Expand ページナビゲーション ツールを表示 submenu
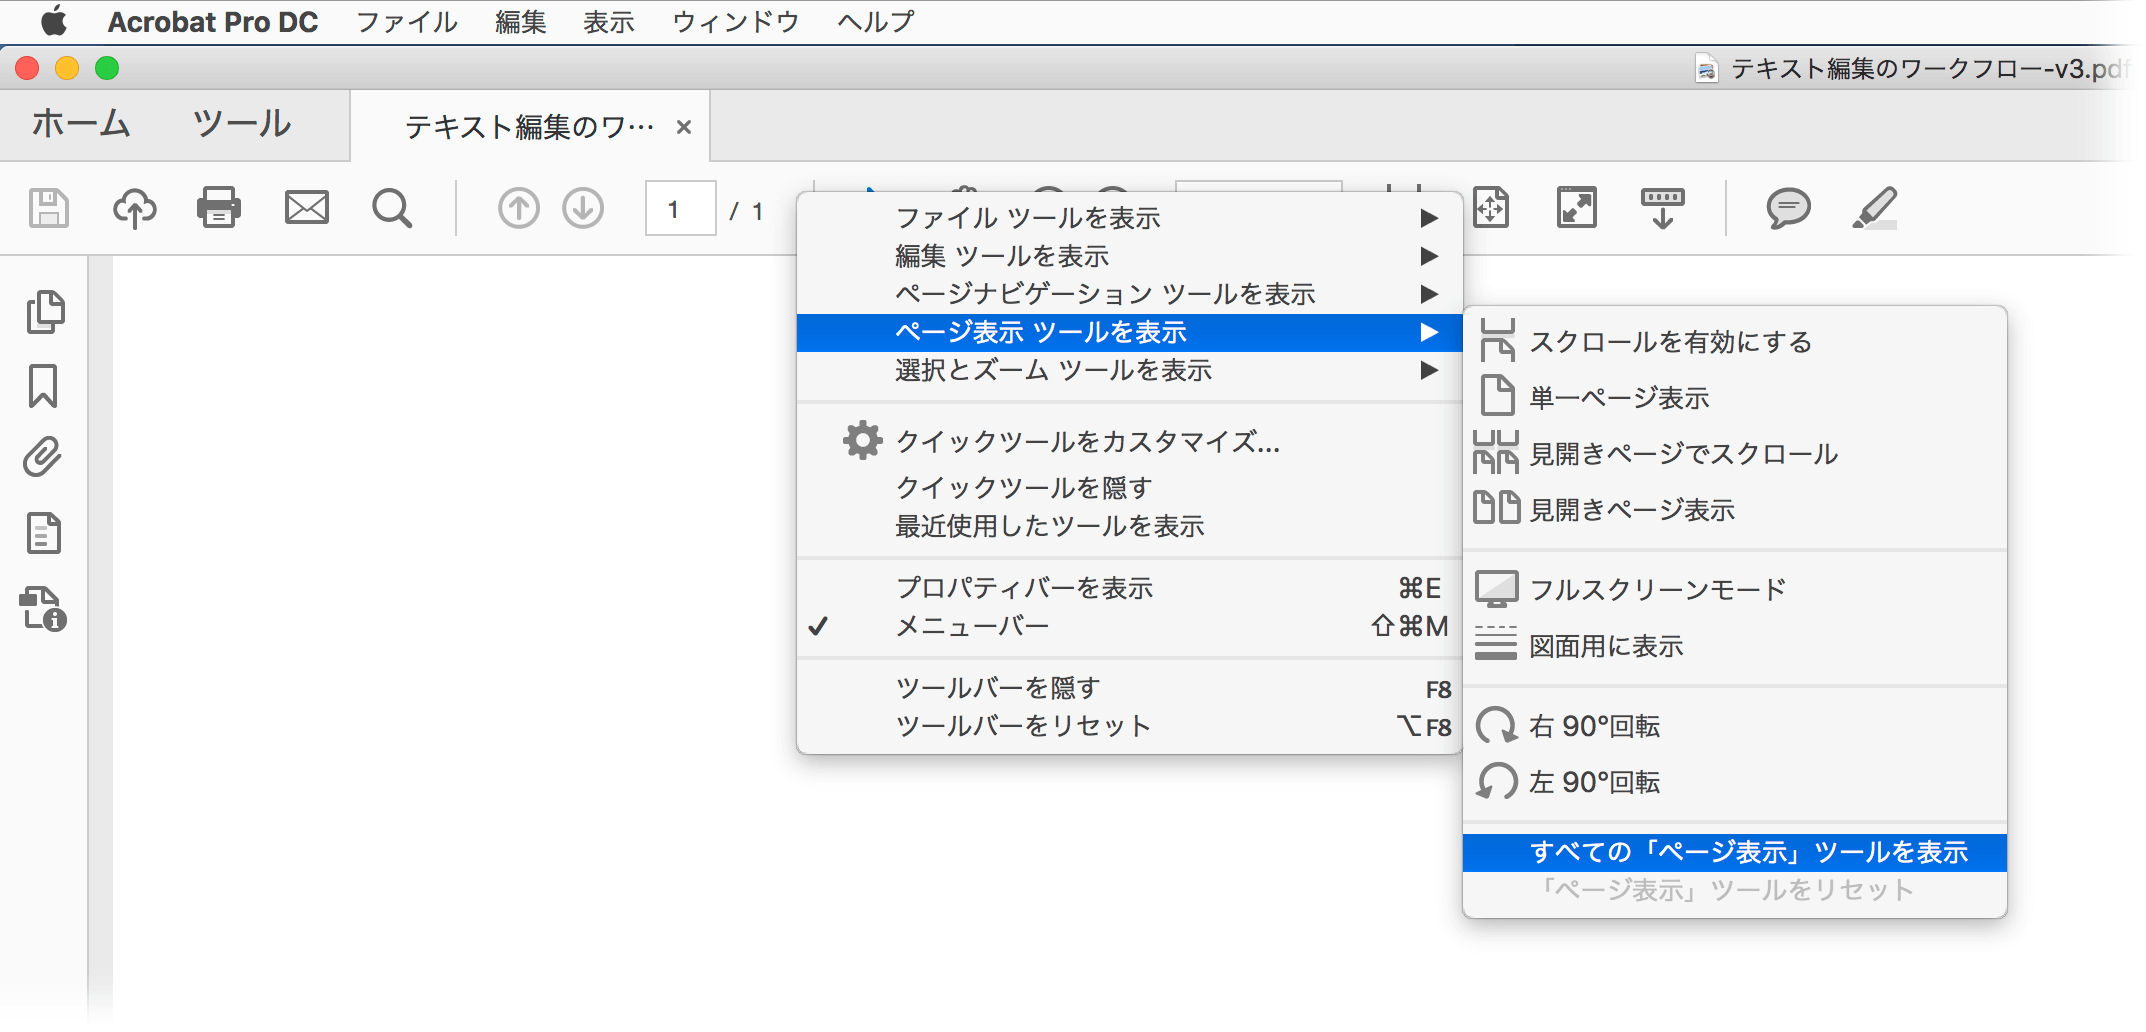The width and height of the screenshot is (2146, 1032). click(1130, 294)
